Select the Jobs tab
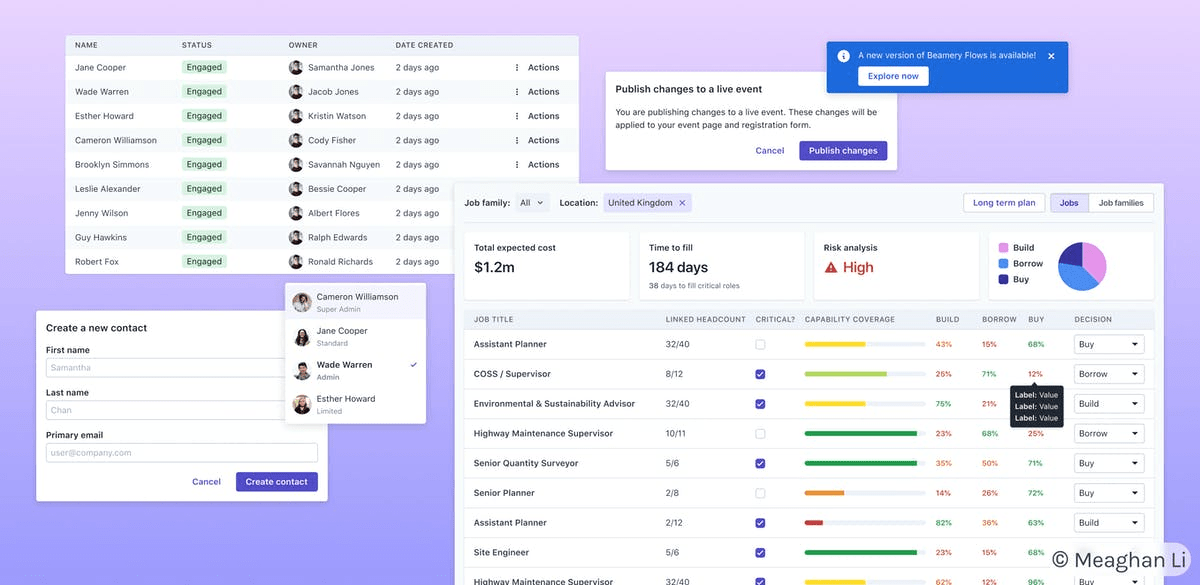This screenshot has width=1200, height=585. (1069, 203)
